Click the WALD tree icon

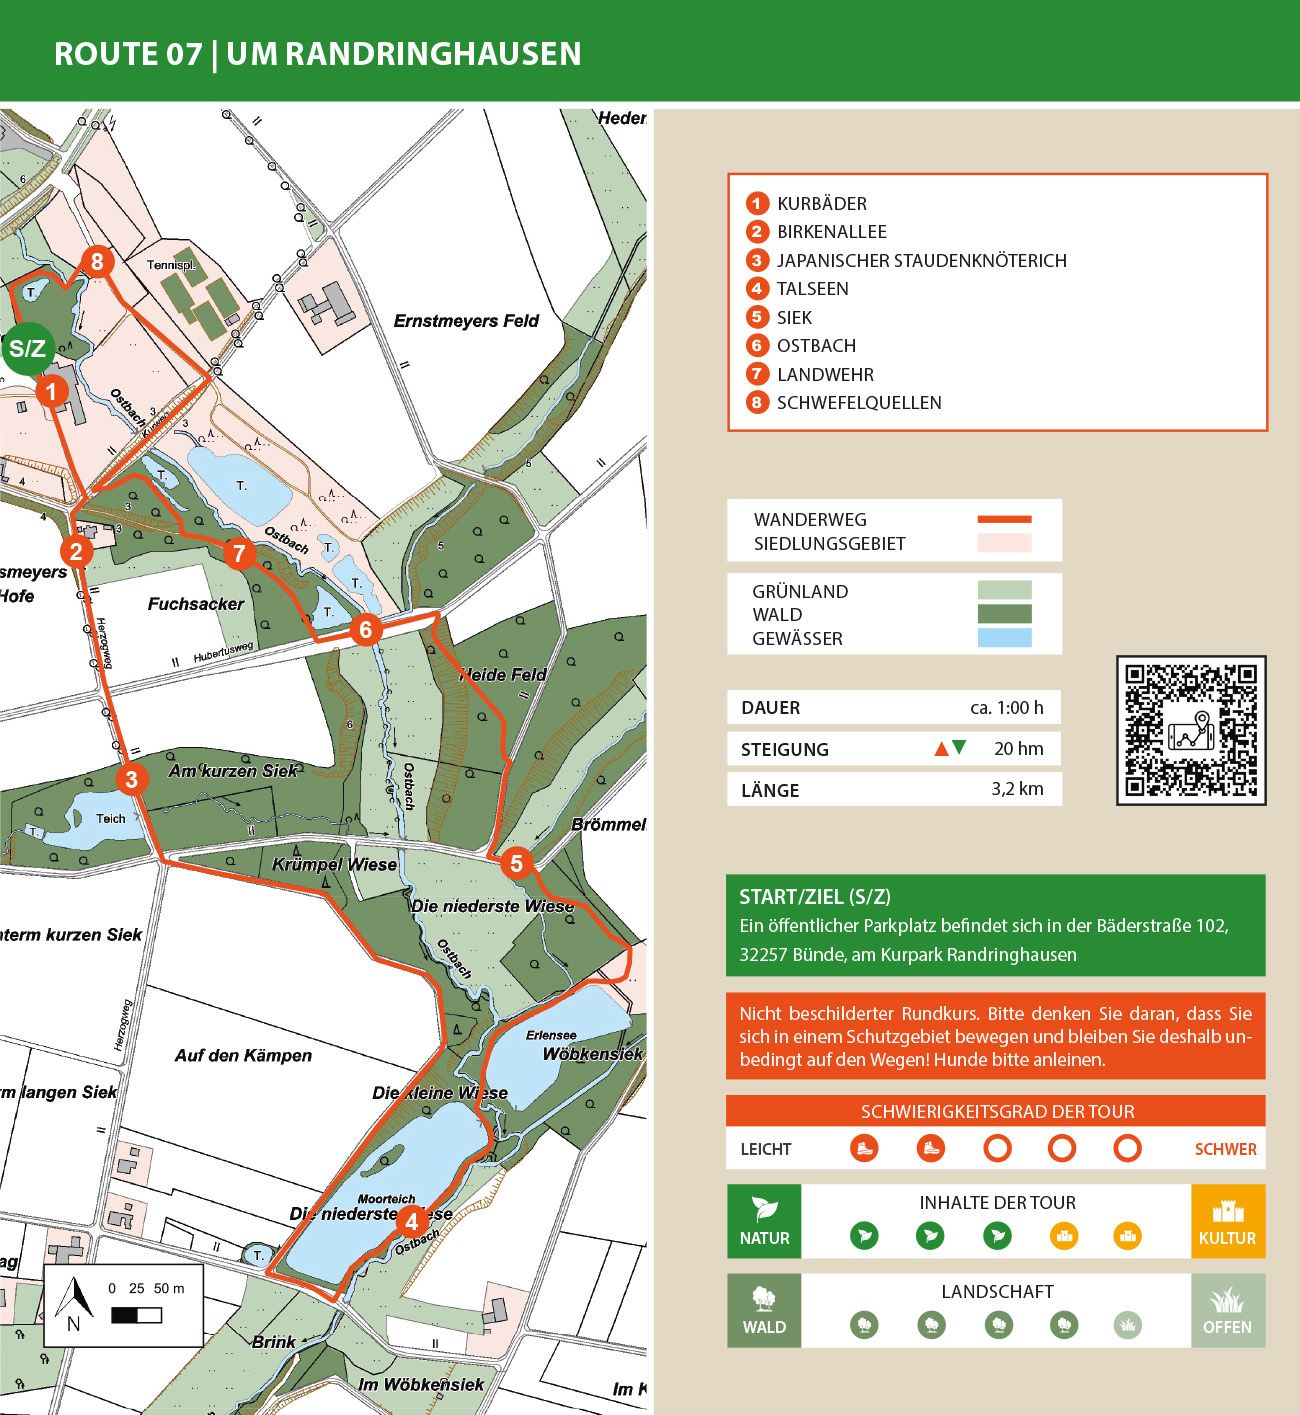tap(761, 1298)
